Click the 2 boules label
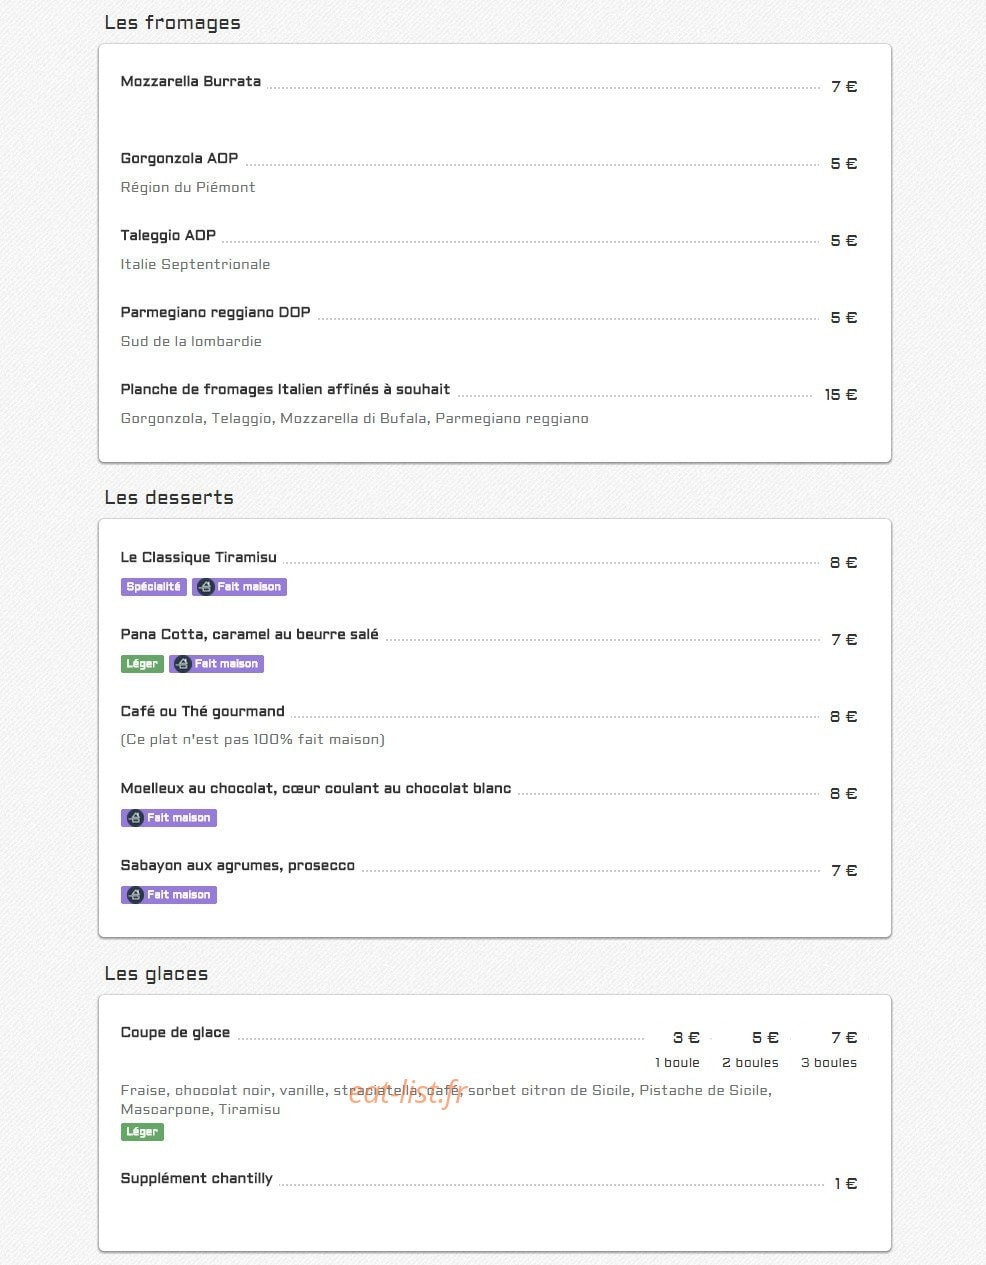 pos(750,1063)
